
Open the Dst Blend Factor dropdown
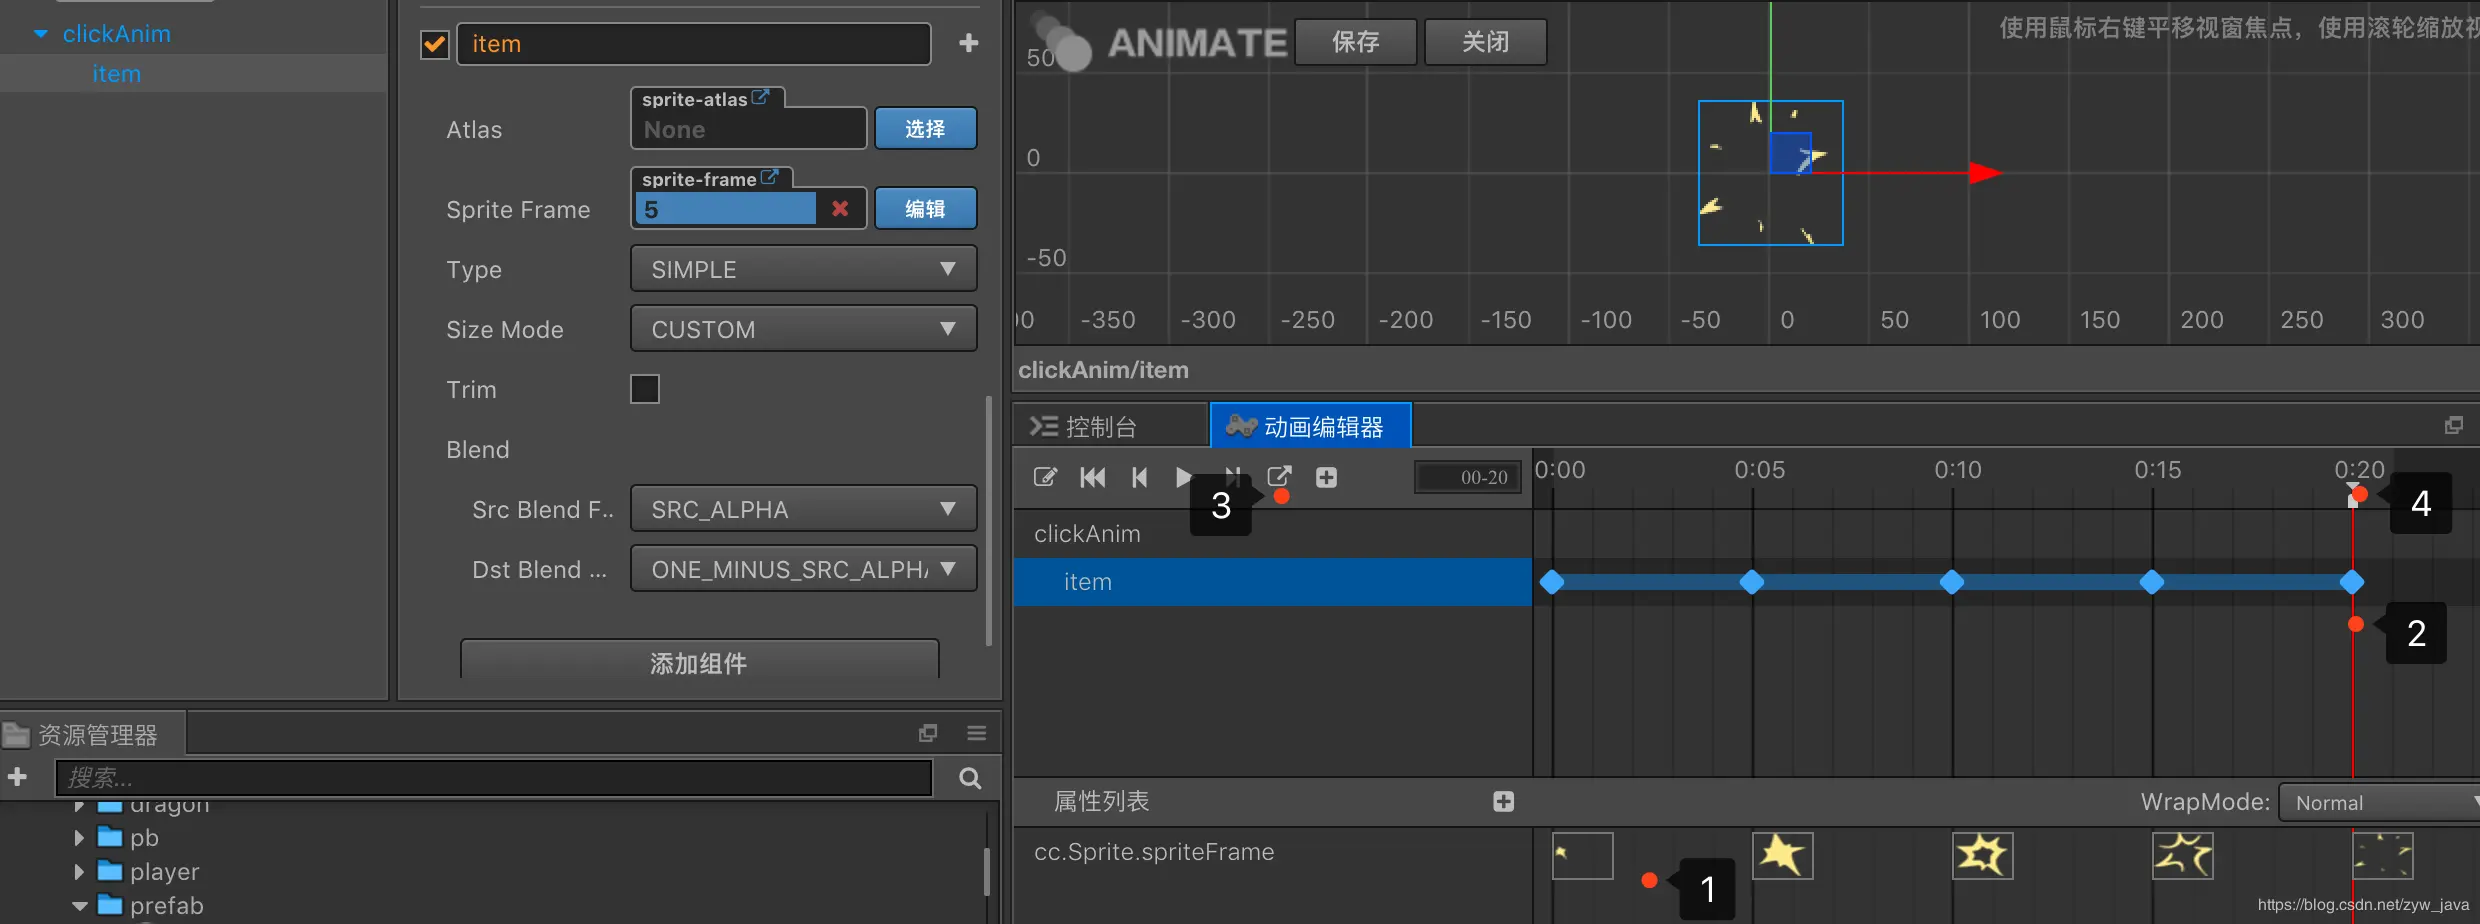(x=804, y=569)
